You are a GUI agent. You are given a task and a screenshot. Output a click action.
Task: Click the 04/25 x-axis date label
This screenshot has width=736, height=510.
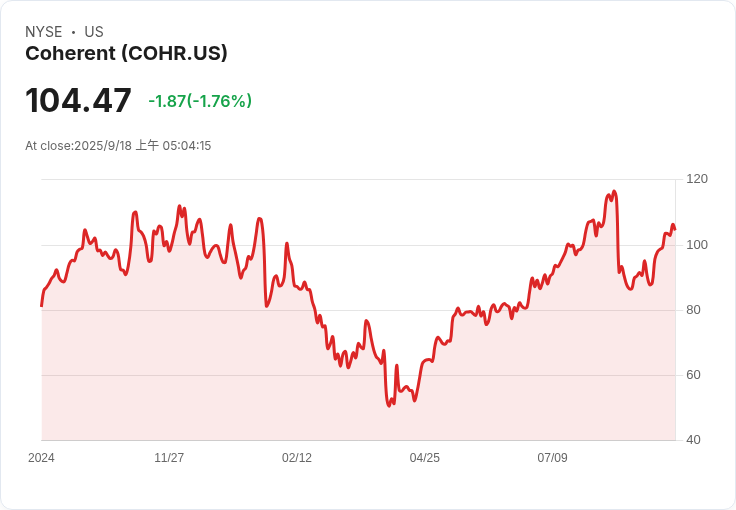click(x=425, y=458)
